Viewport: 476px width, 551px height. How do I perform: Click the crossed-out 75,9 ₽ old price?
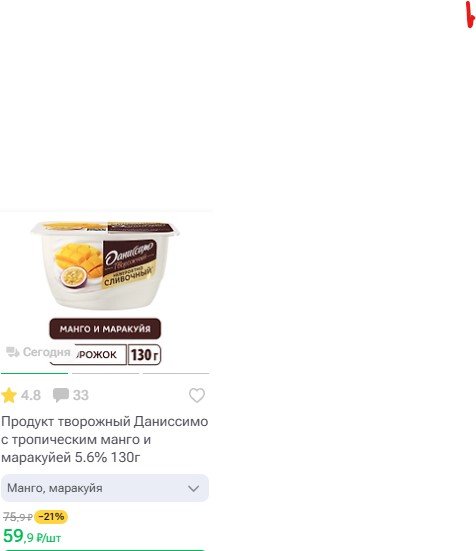[x=18, y=517]
